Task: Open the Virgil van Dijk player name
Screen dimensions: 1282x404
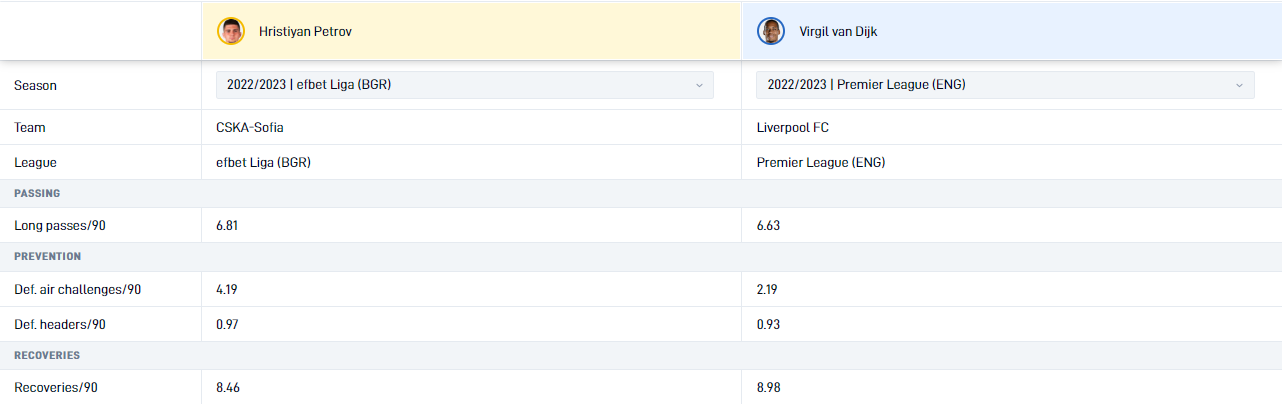Action: (838, 31)
